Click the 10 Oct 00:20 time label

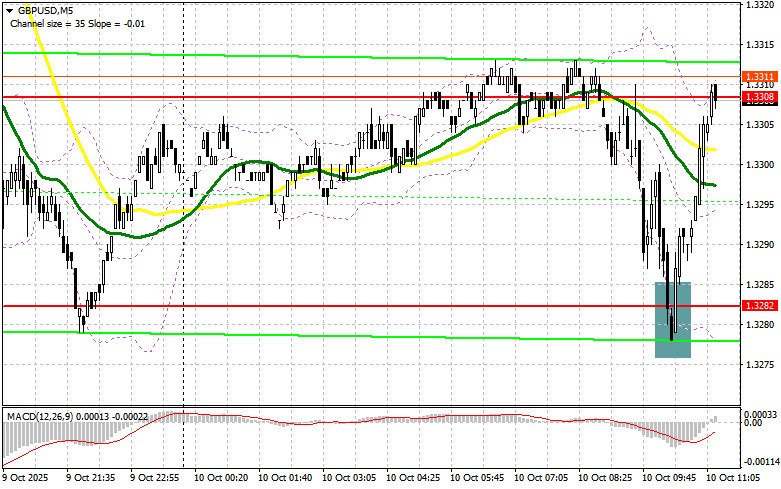pyautogui.click(x=222, y=478)
